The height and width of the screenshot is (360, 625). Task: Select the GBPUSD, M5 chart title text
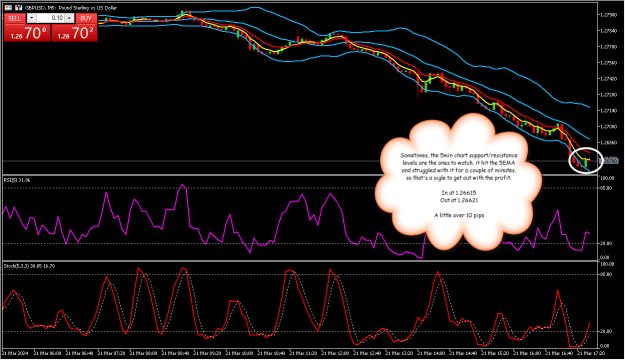tap(72, 8)
